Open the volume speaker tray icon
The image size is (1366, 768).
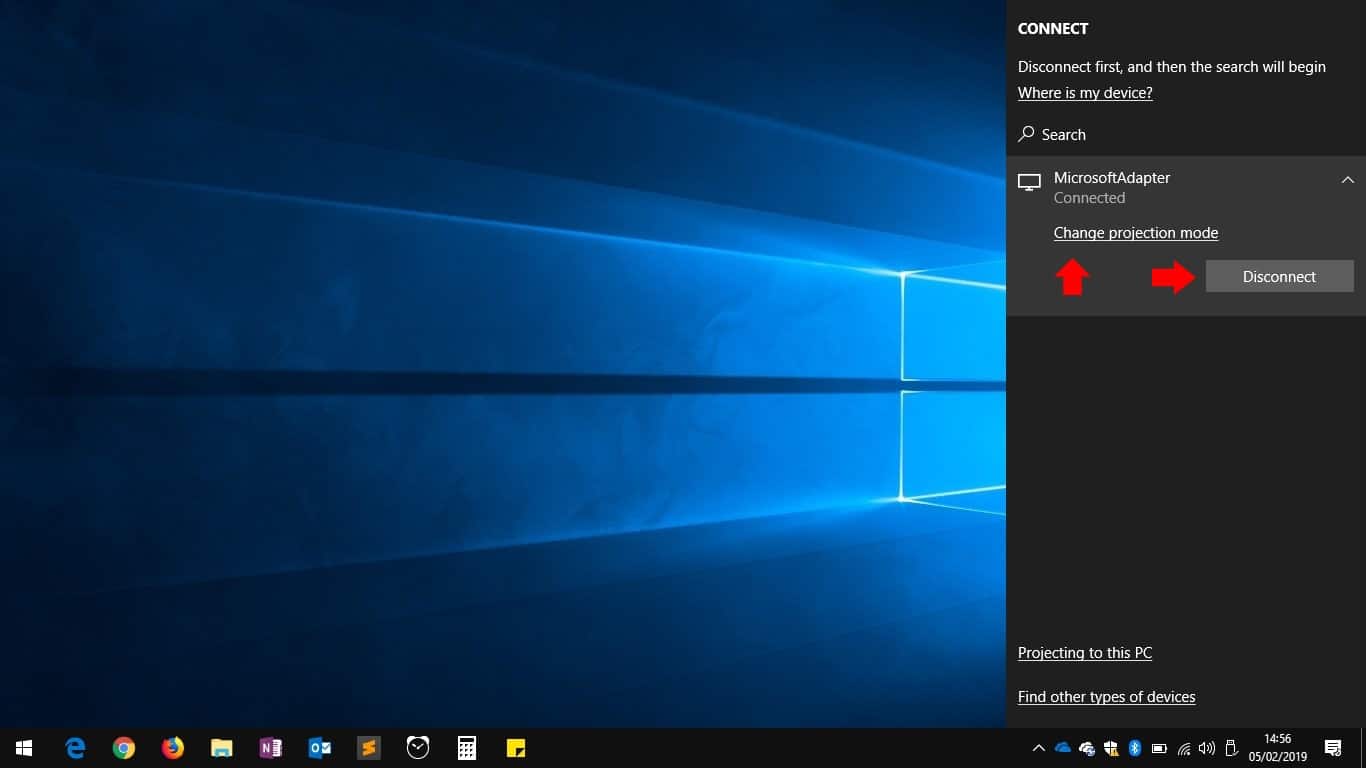(x=1207, y=748)
